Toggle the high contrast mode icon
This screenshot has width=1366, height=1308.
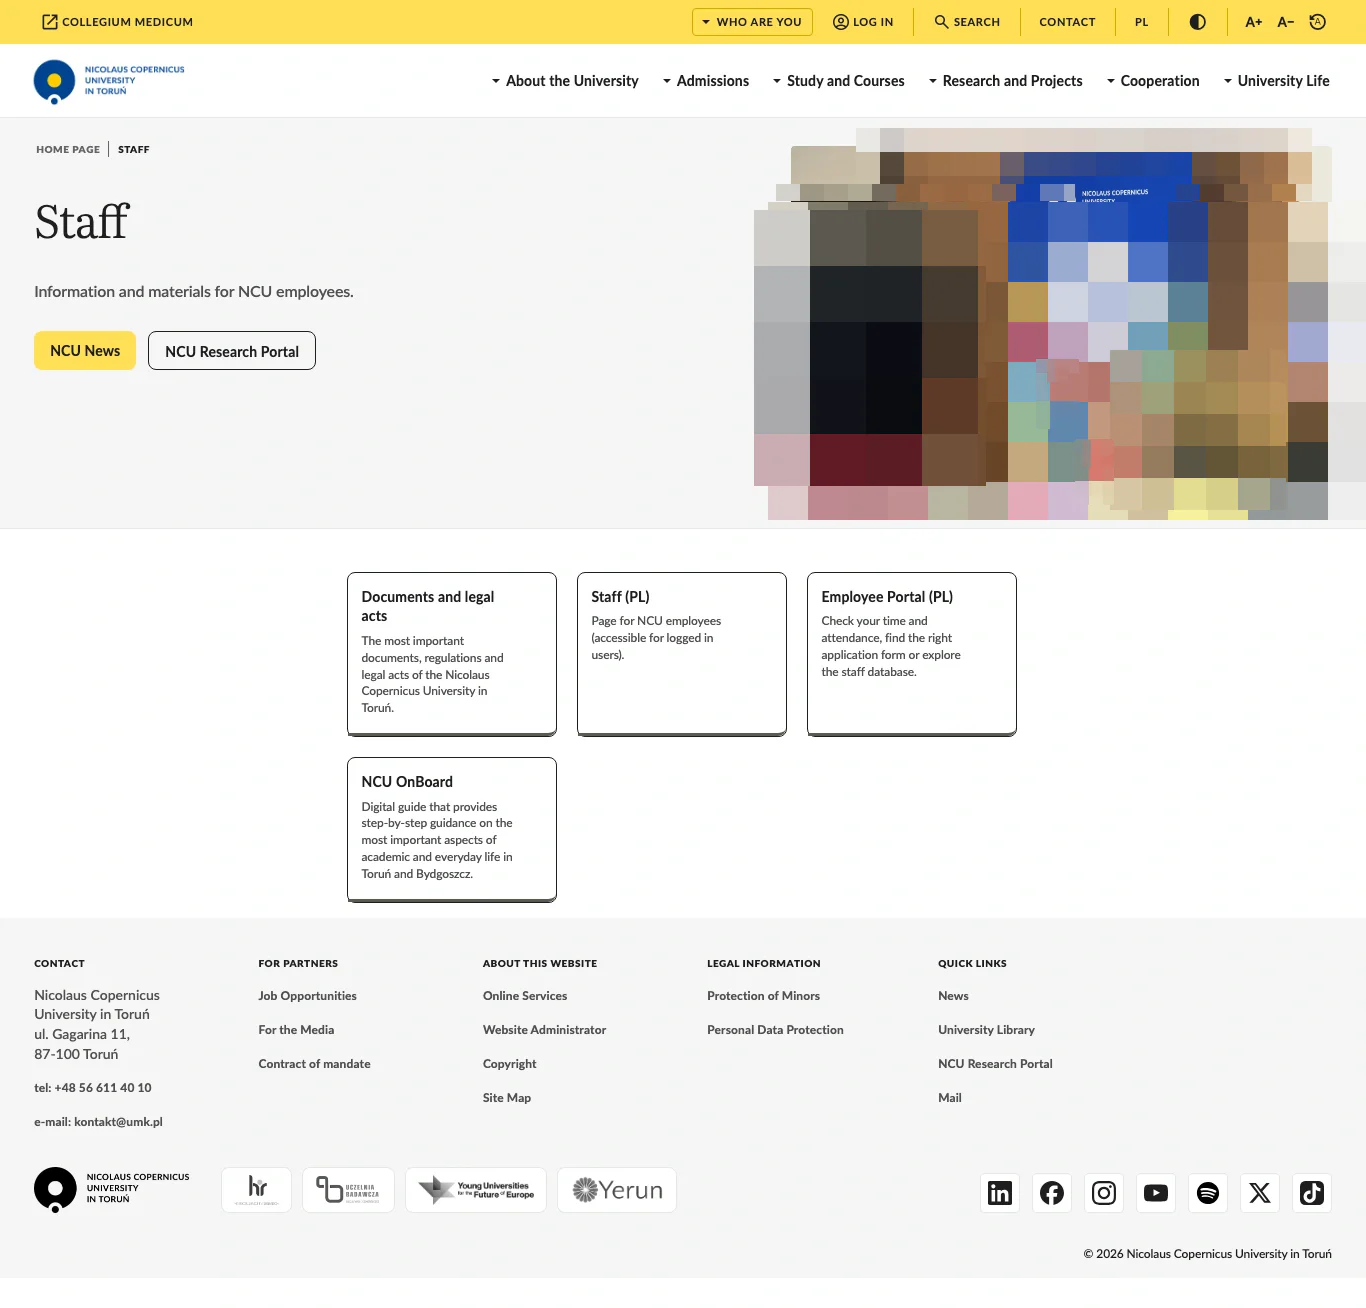click(x=1197, y=22)
